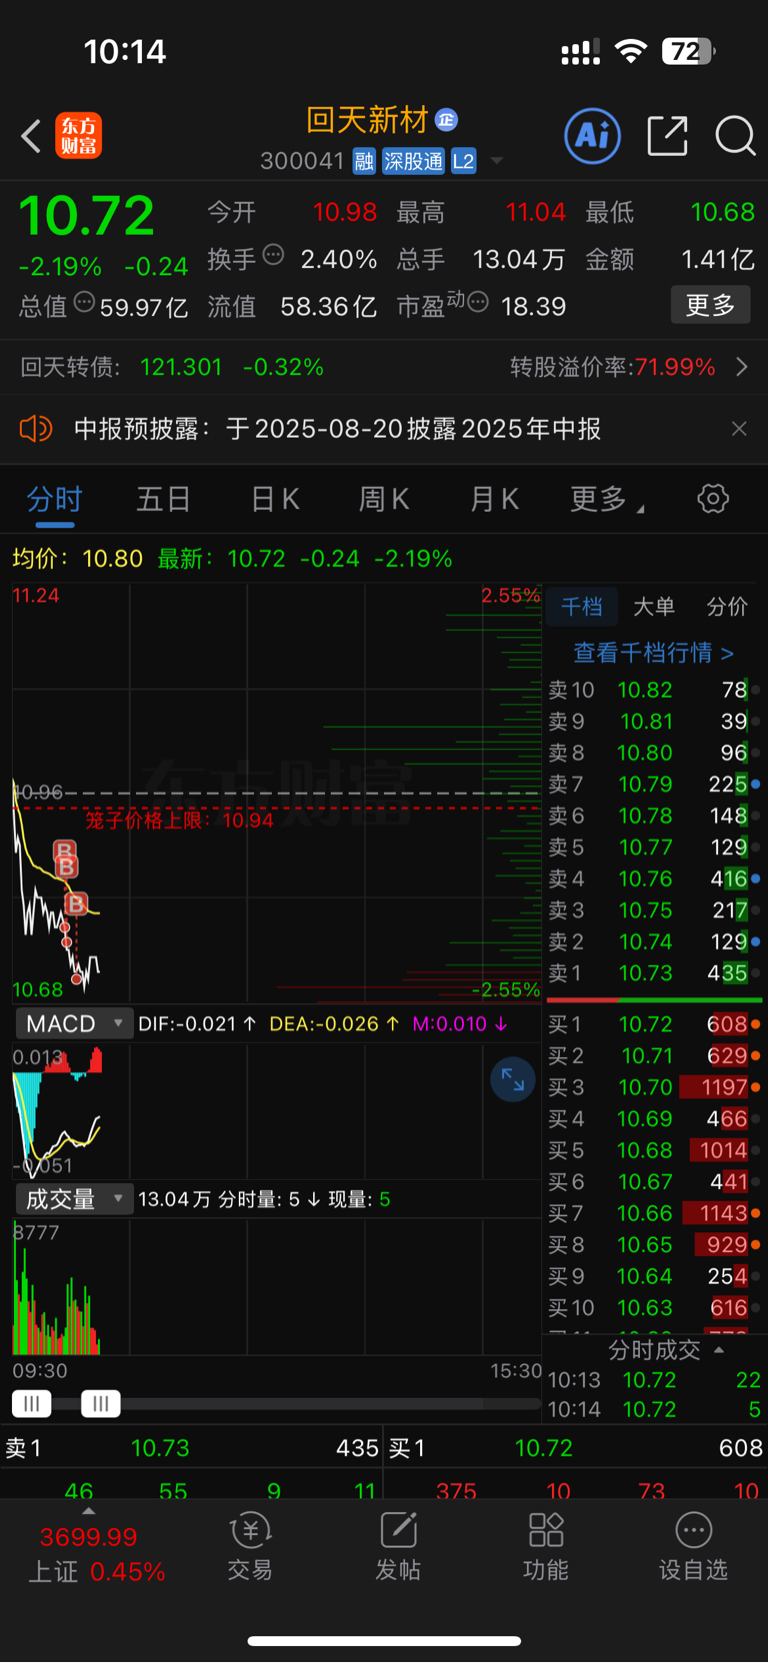
Task: Expand stock code dropdown arrow
Action: (496, 161)
